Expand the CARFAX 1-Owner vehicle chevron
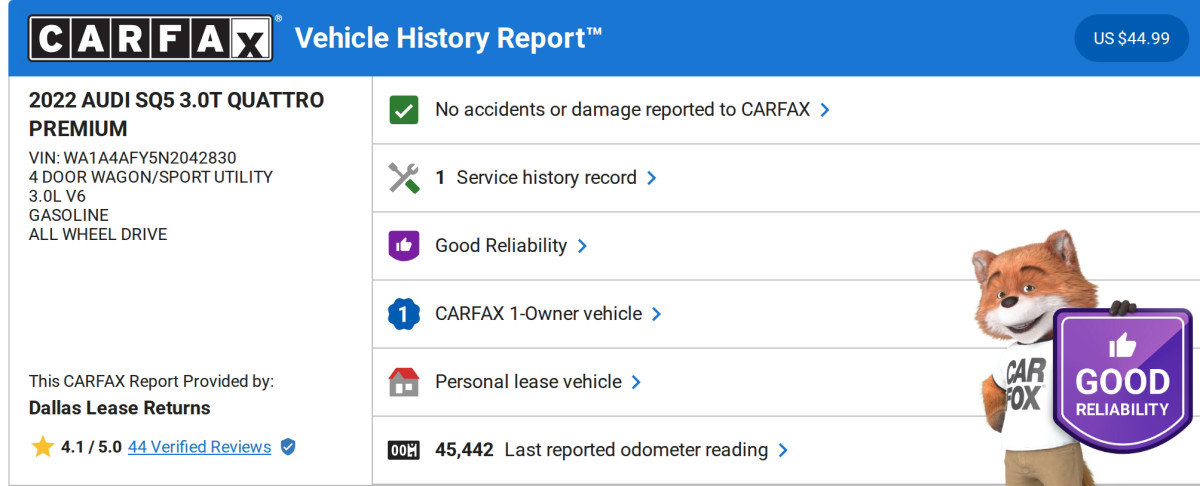 pyautogui.click(x=657, y=314)
